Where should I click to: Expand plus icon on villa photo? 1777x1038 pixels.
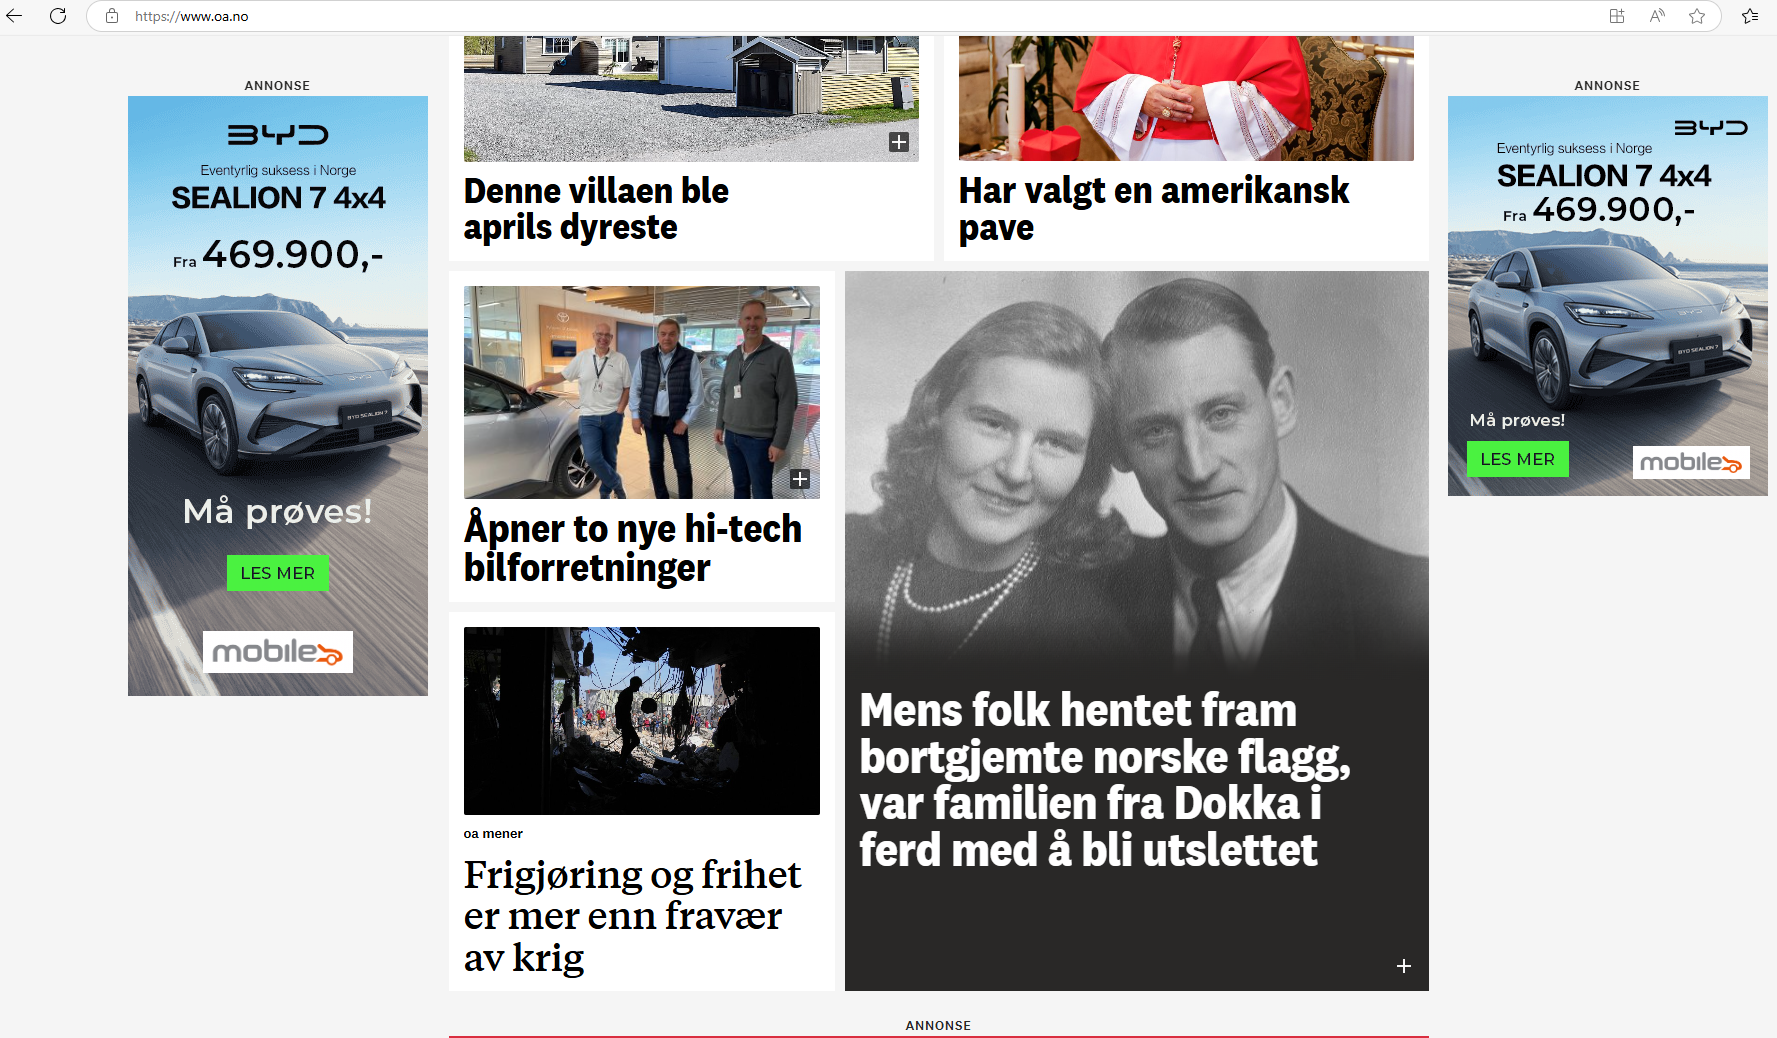[x=899, y=142]
